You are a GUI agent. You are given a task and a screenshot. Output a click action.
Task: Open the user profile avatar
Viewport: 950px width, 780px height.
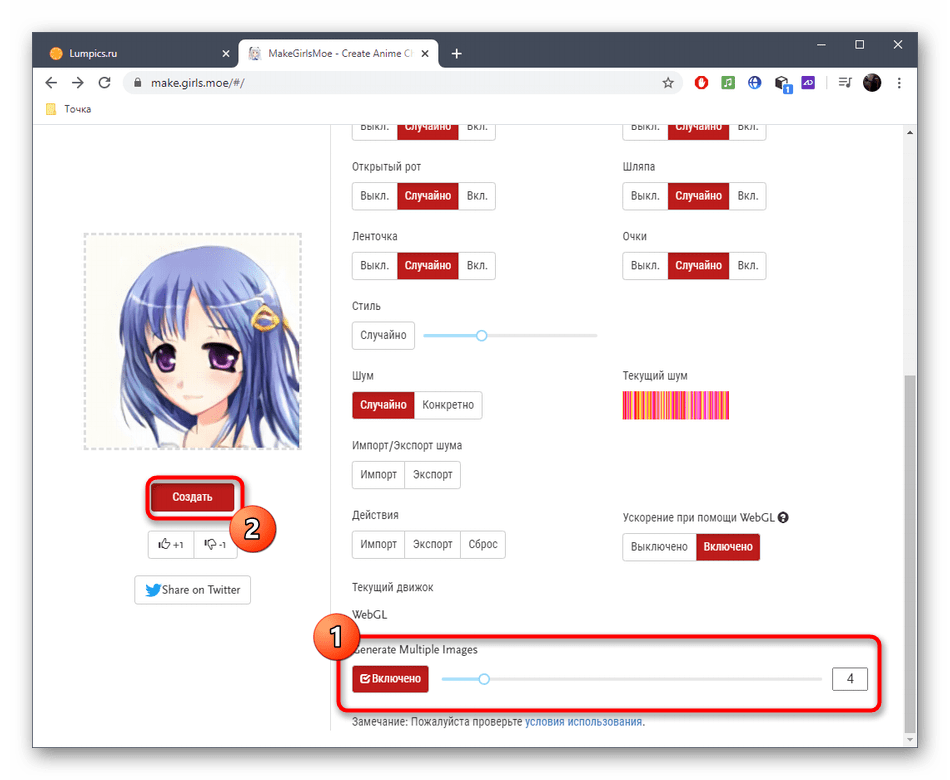872,83
